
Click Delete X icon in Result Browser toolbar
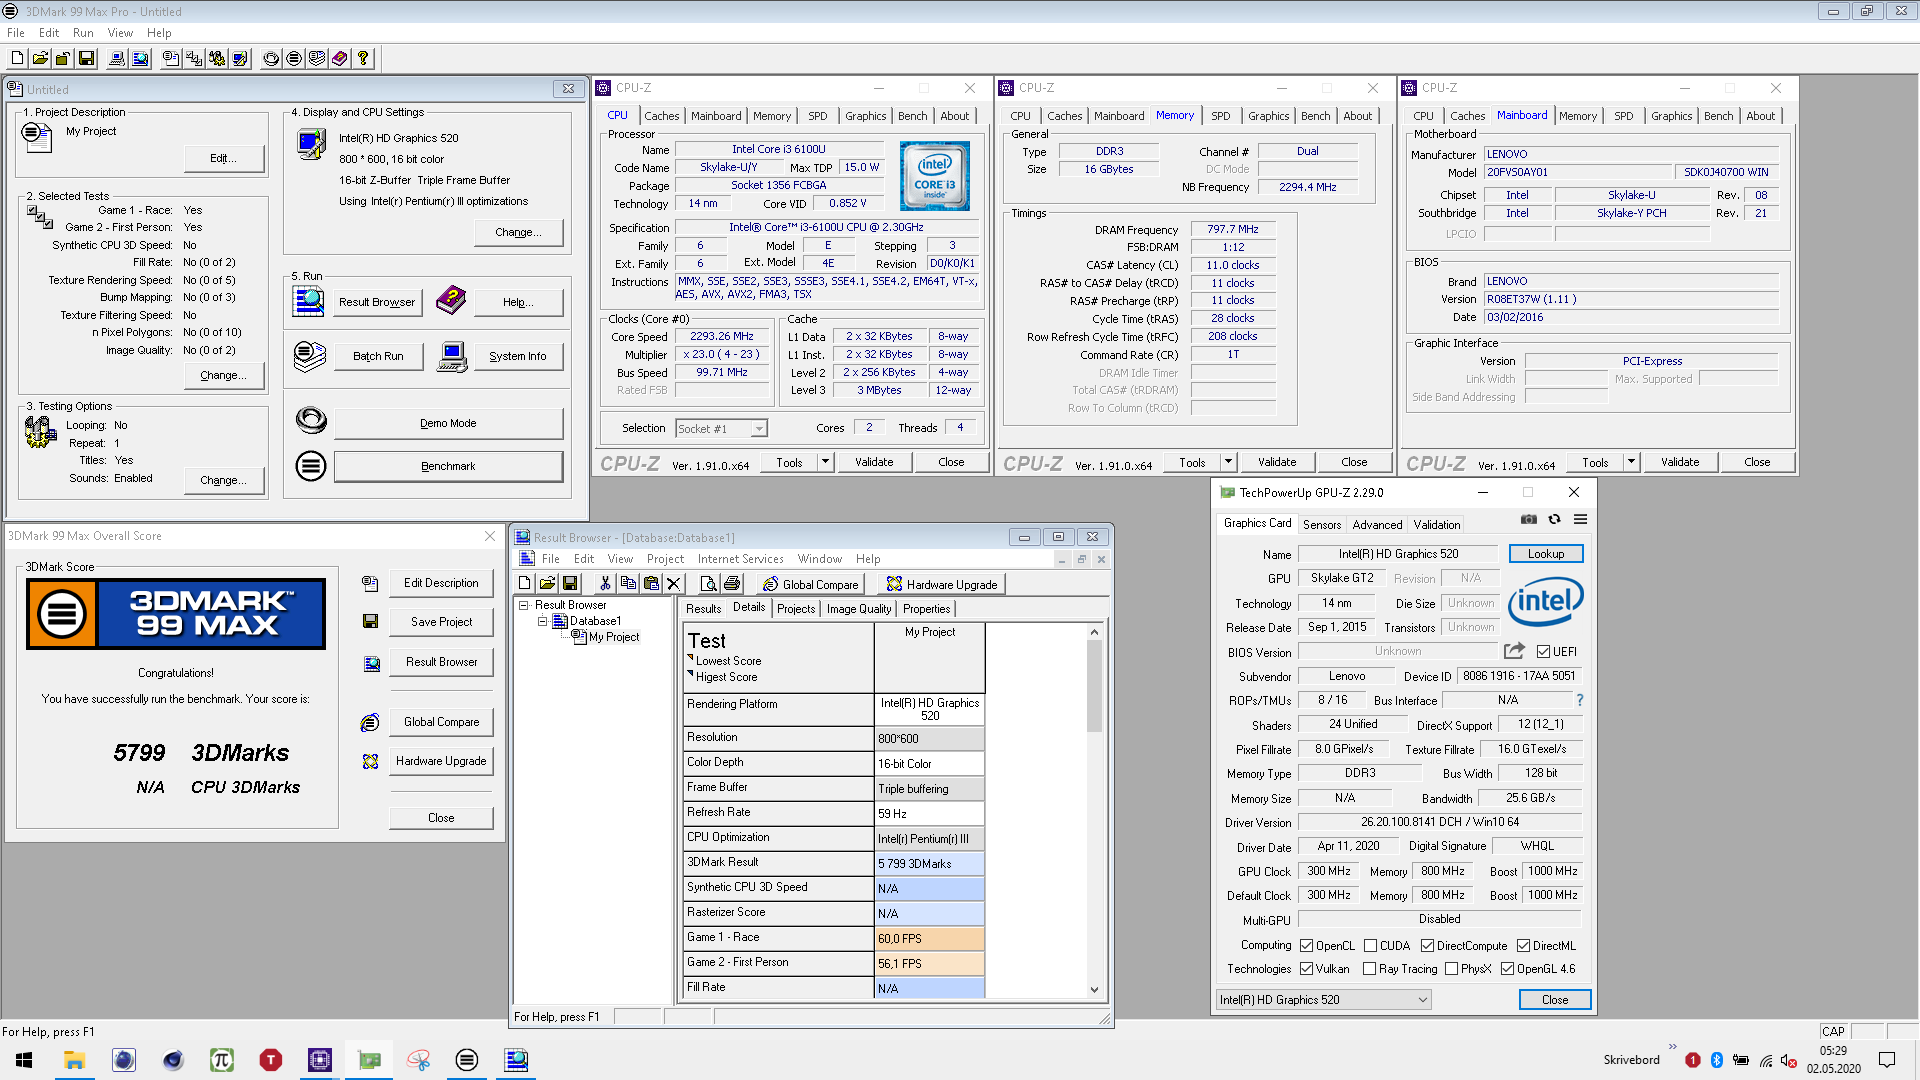[674, 584]
